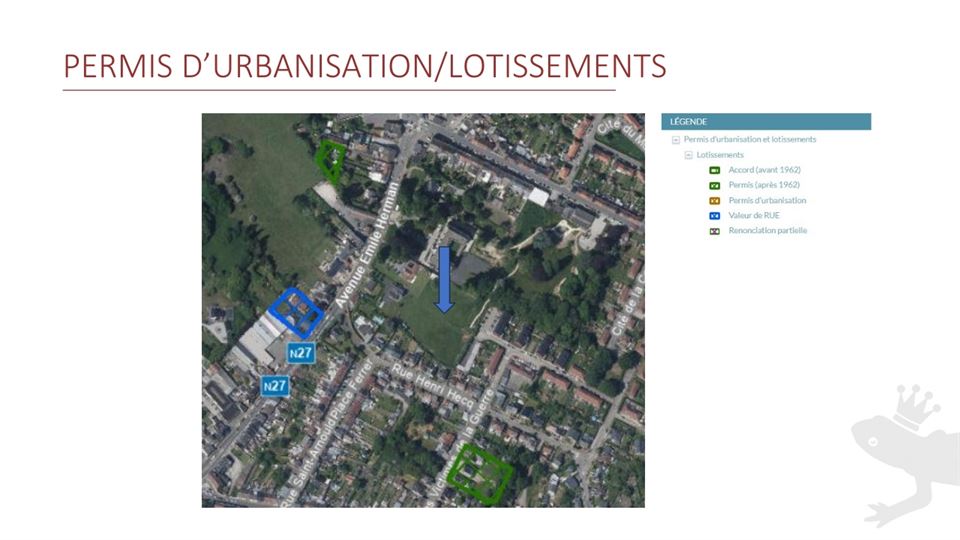
Task: Click the blue Valeur de RUE legend icon
Action: pos(714,215)
